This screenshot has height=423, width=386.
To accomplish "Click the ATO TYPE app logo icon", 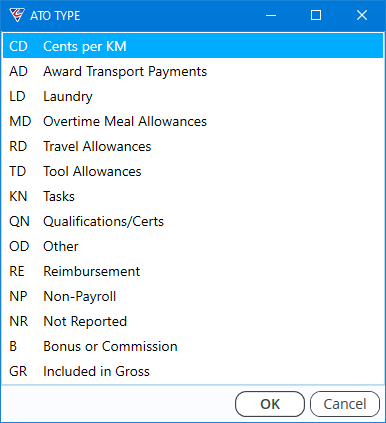I will click(x=17, y=15).
